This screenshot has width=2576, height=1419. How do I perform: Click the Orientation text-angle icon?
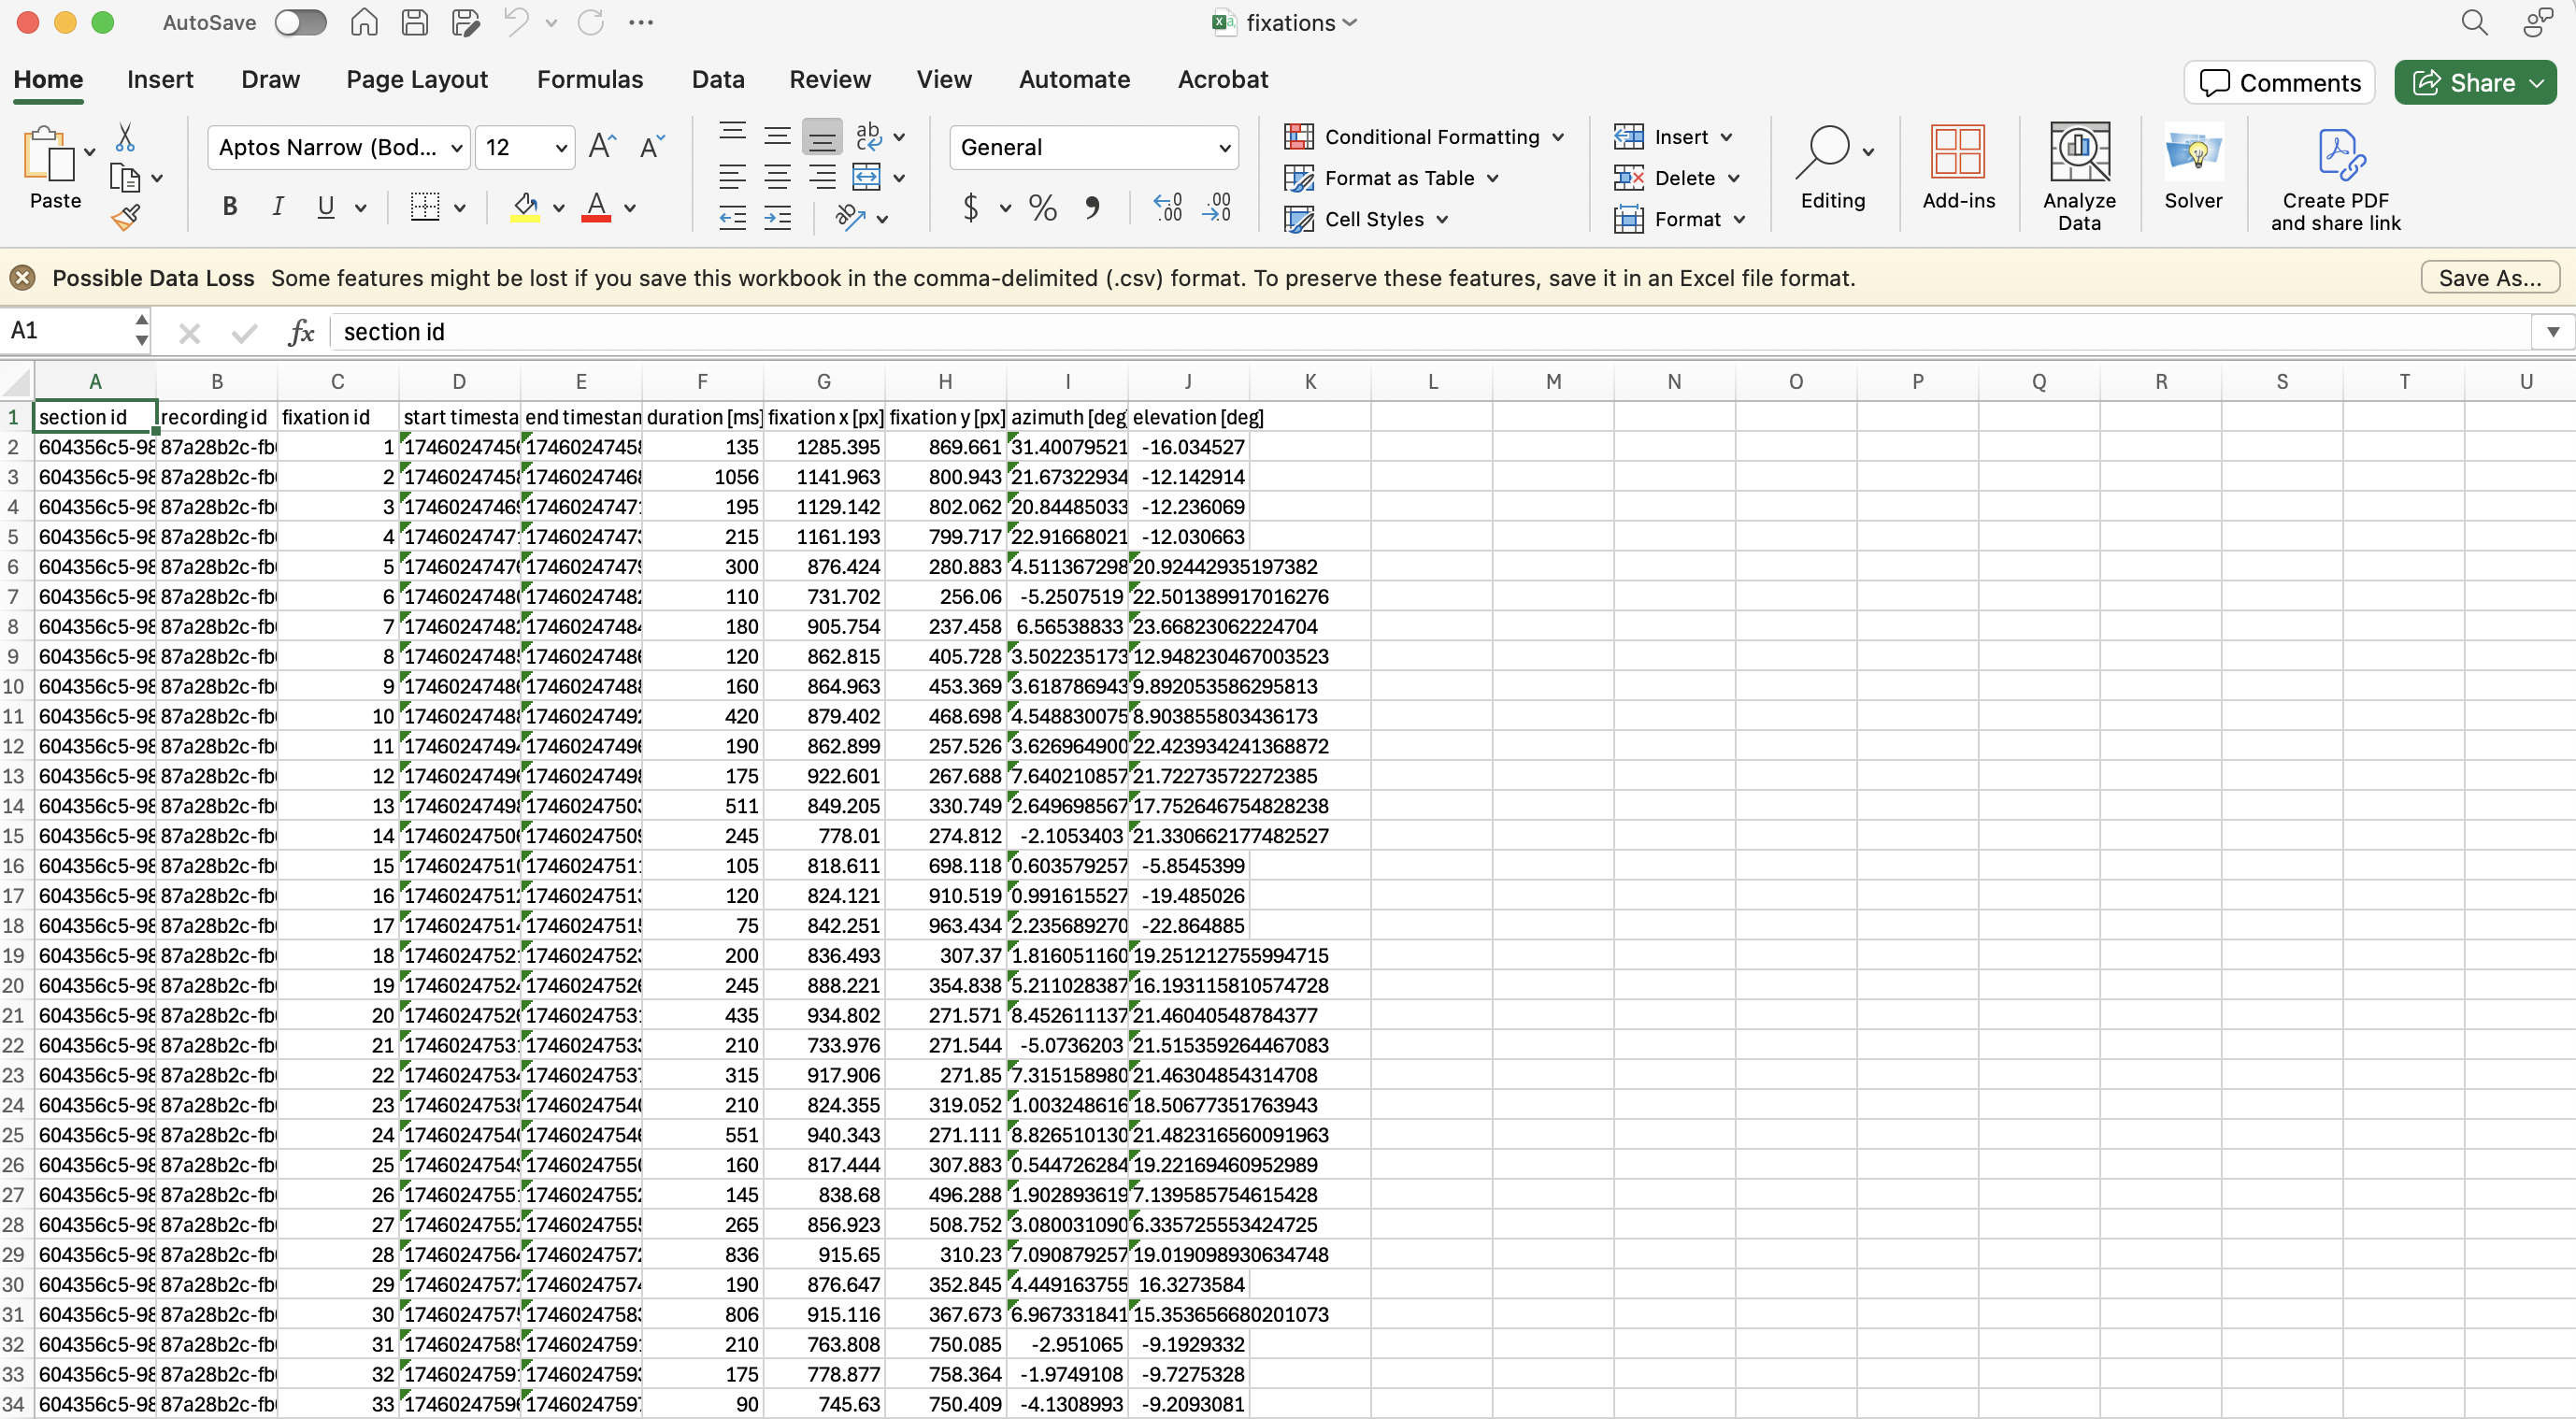[851, 217]
